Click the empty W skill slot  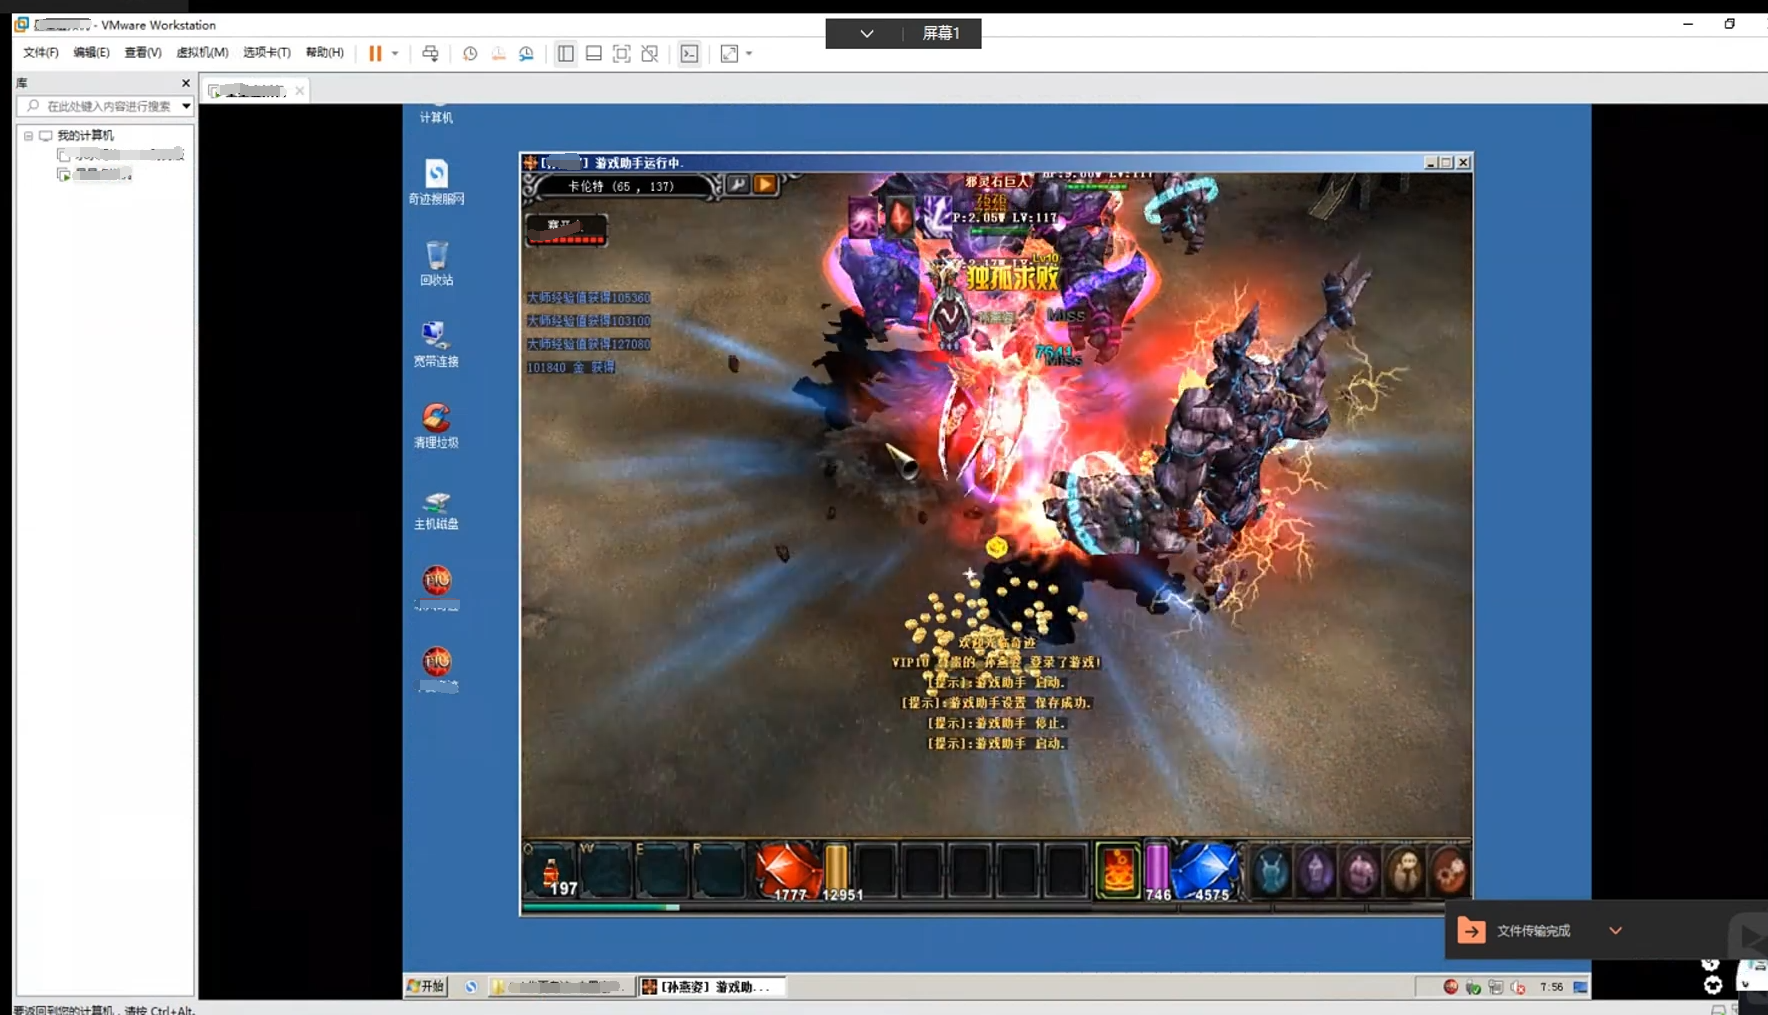coord(606,871)
